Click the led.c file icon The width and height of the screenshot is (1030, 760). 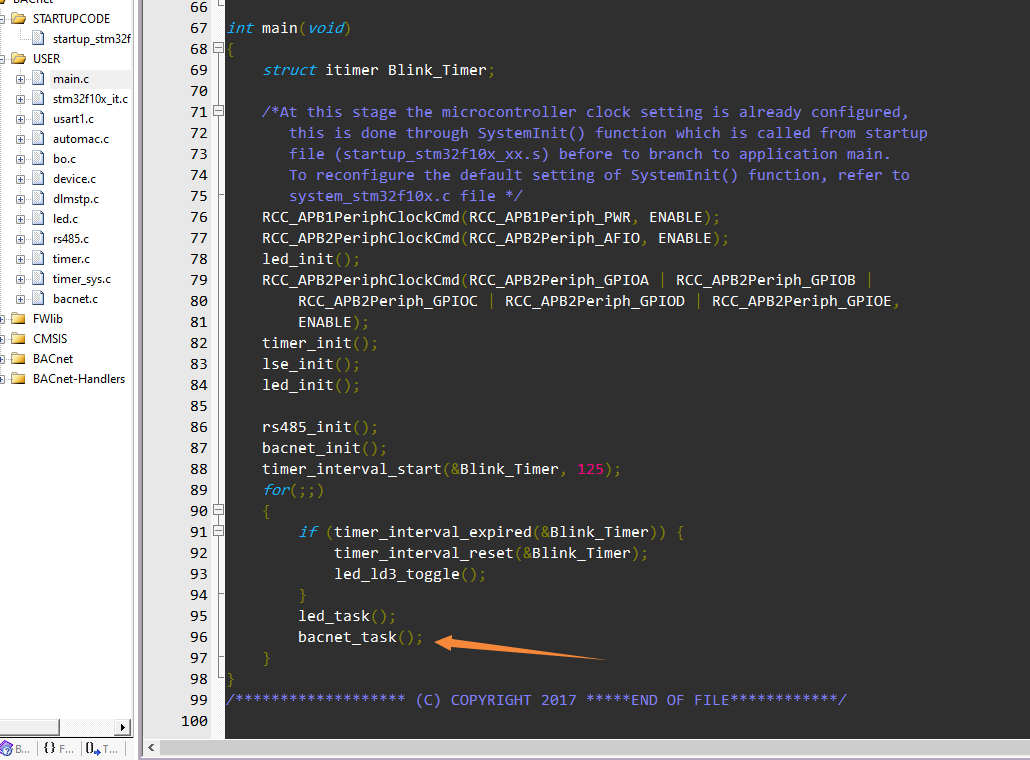[38, 219]
